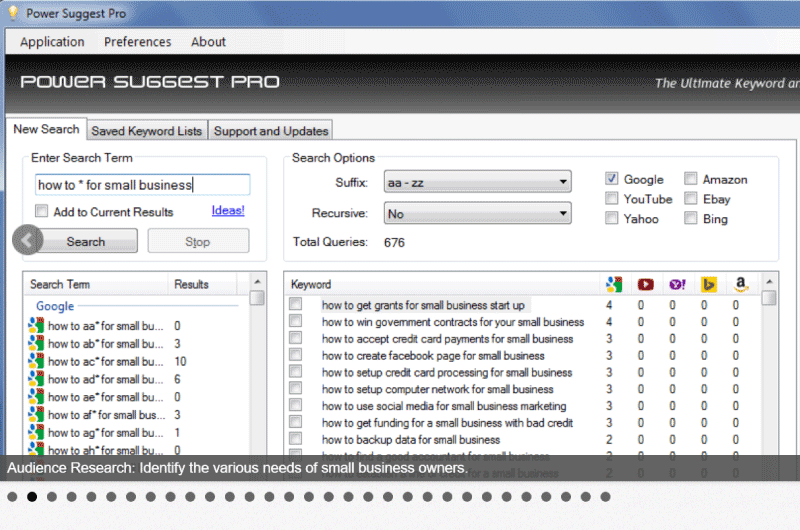Click the Yahoo column header icon
Screen dimensions: 800x530
tap(677, 284)
